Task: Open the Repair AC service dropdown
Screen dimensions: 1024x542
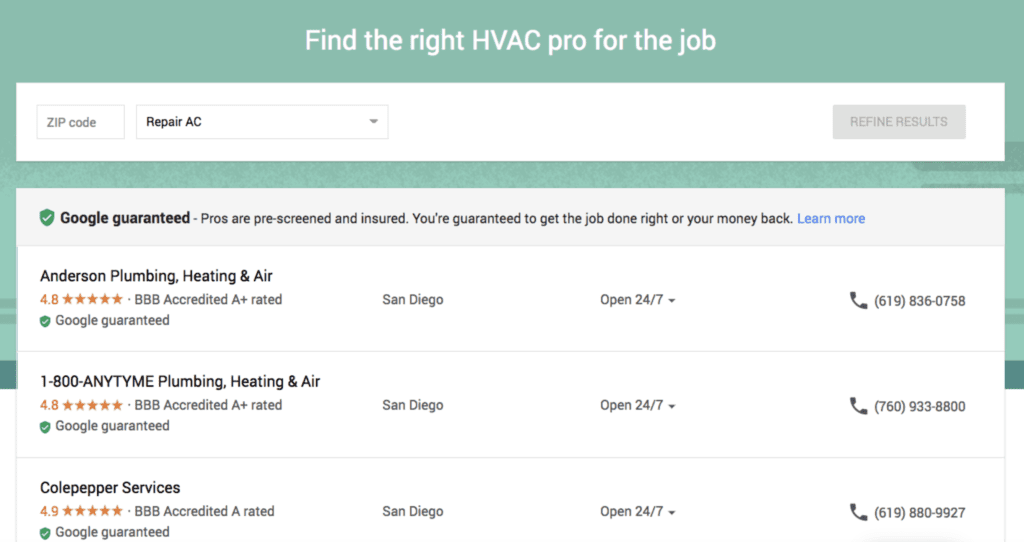Action: point(261,122)
